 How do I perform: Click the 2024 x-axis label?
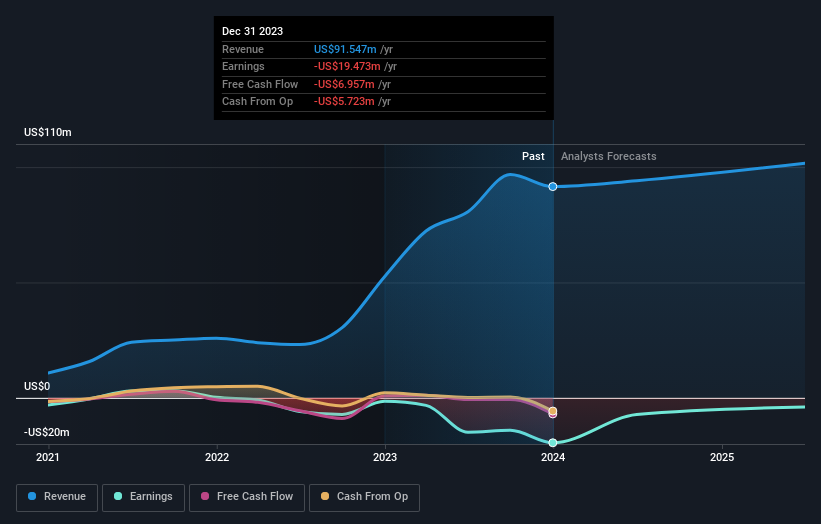tap(553, 457)
